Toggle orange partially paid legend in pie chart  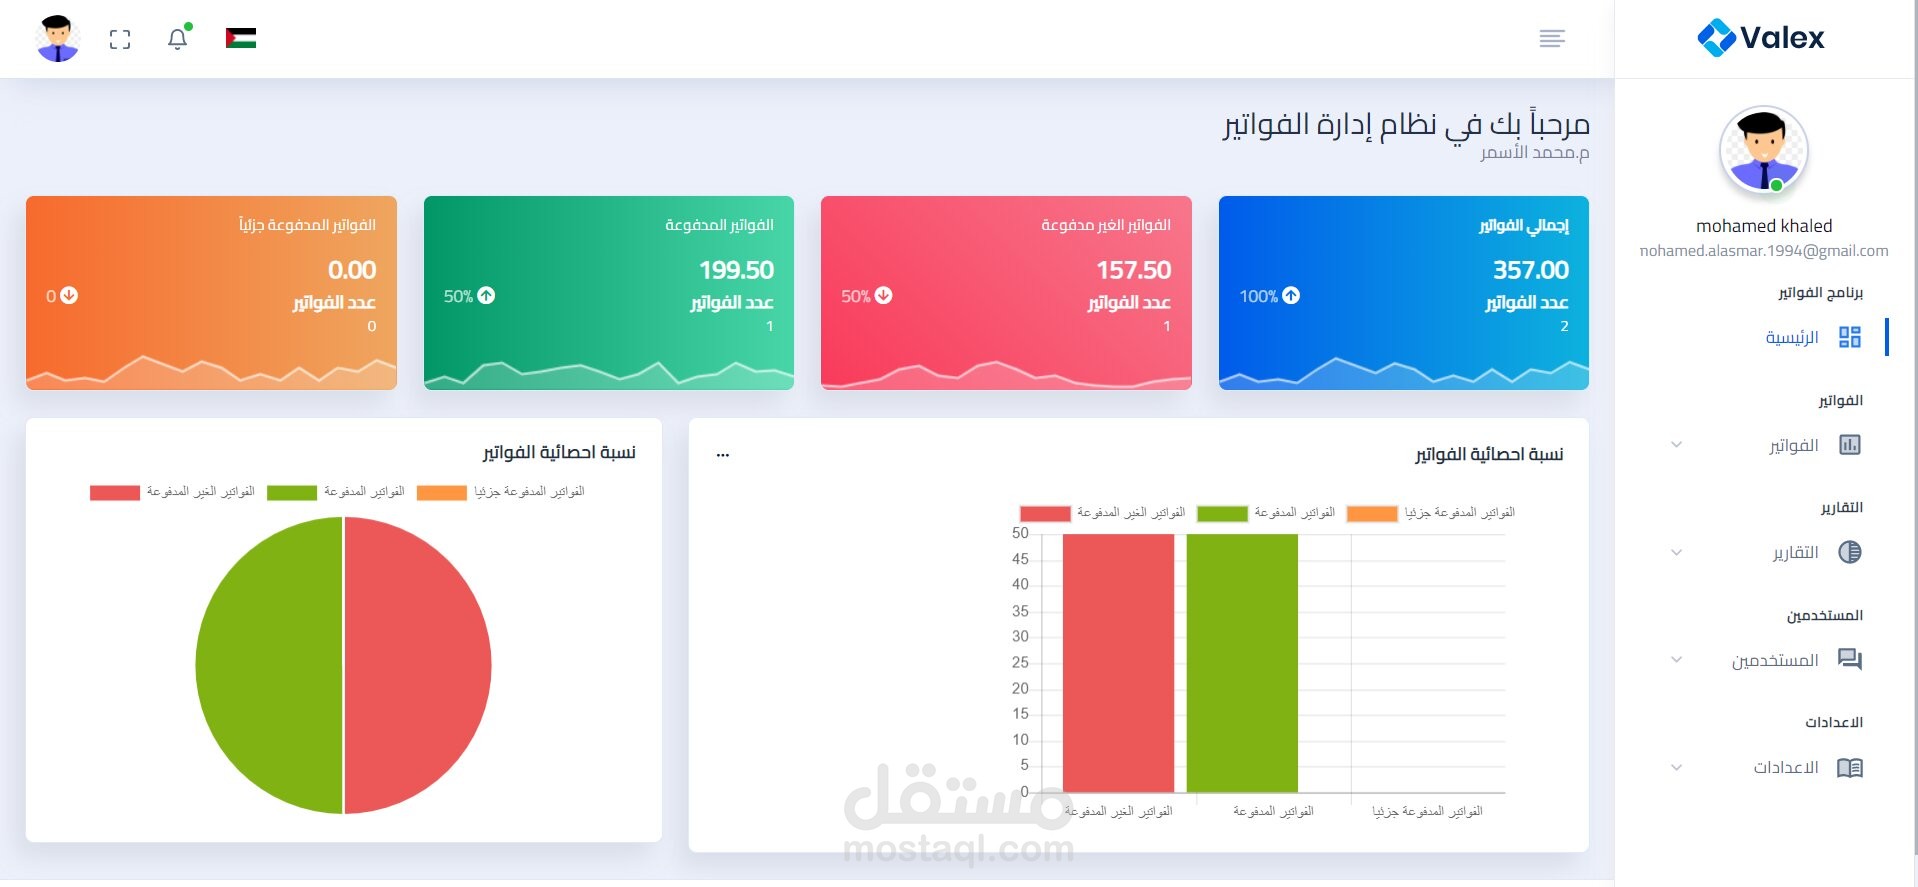pos(442,492)
